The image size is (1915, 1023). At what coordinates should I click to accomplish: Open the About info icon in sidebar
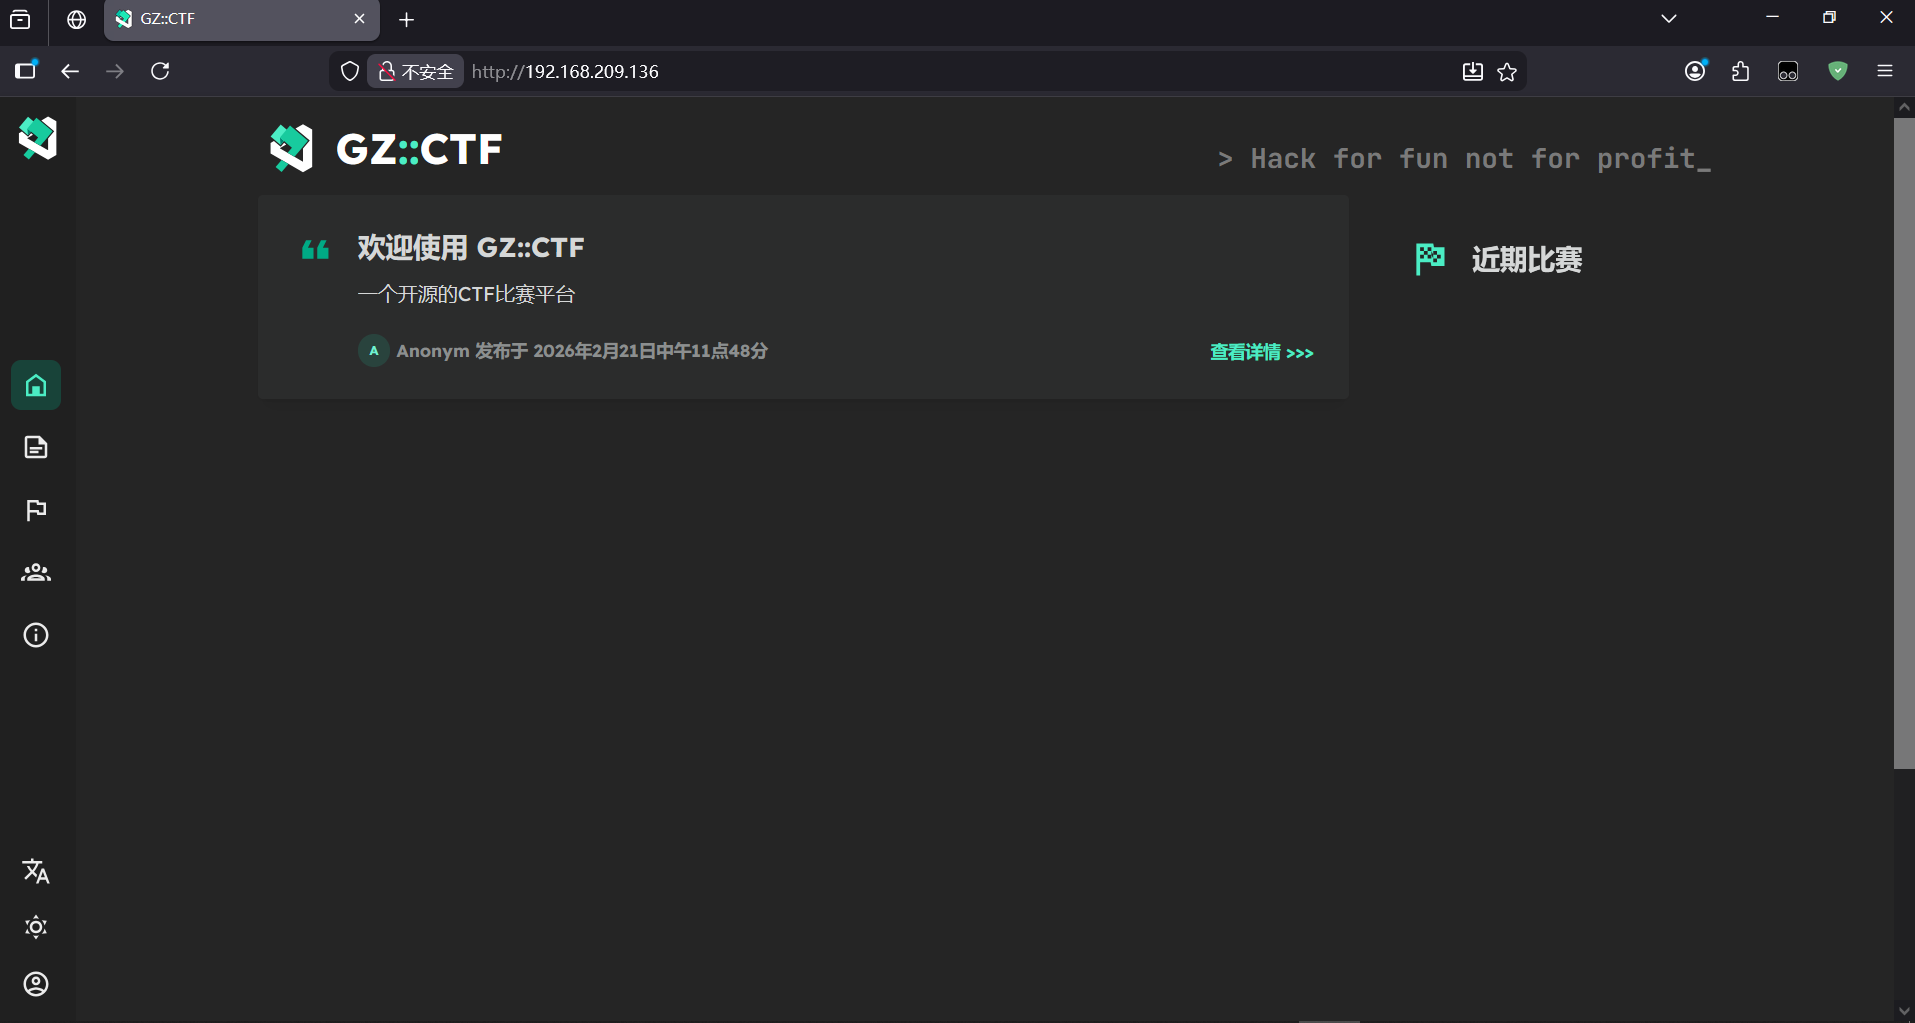click(36, 635)
